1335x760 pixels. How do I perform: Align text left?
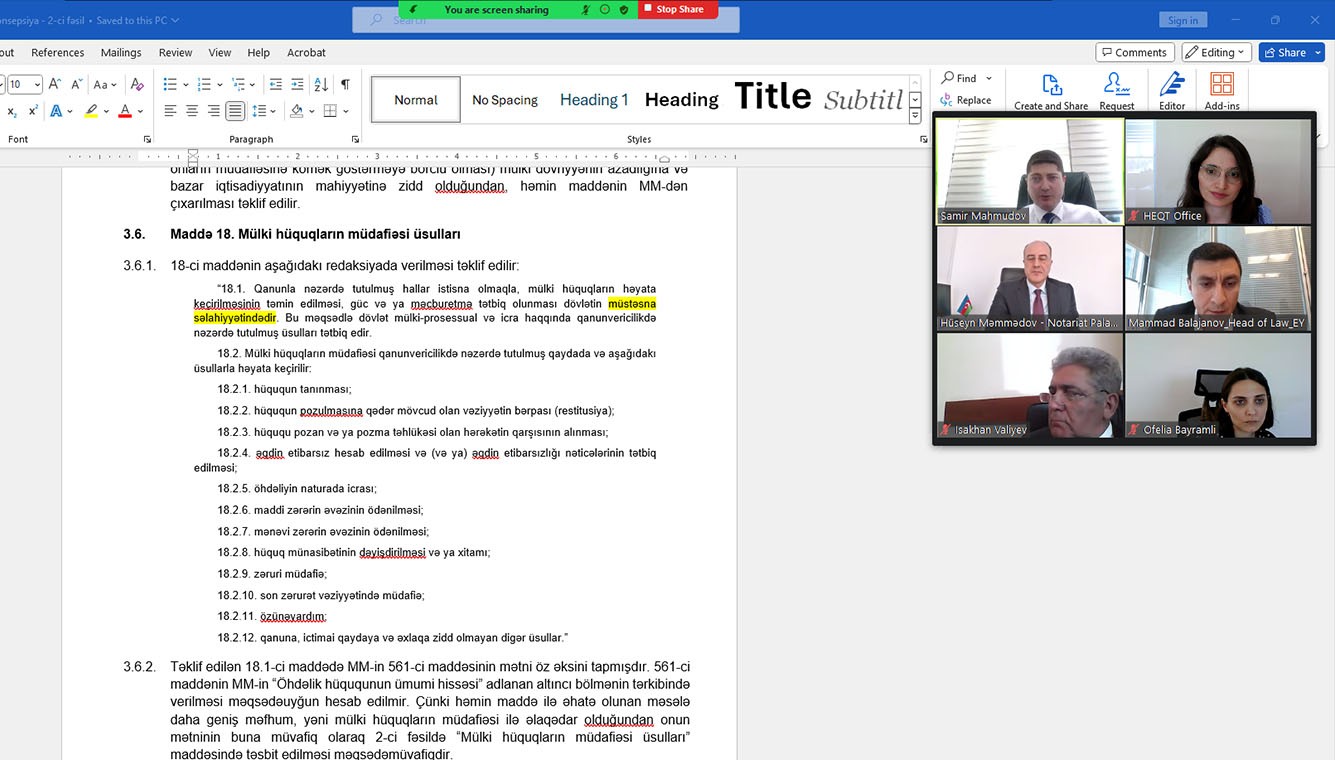(x=170, y=111)
